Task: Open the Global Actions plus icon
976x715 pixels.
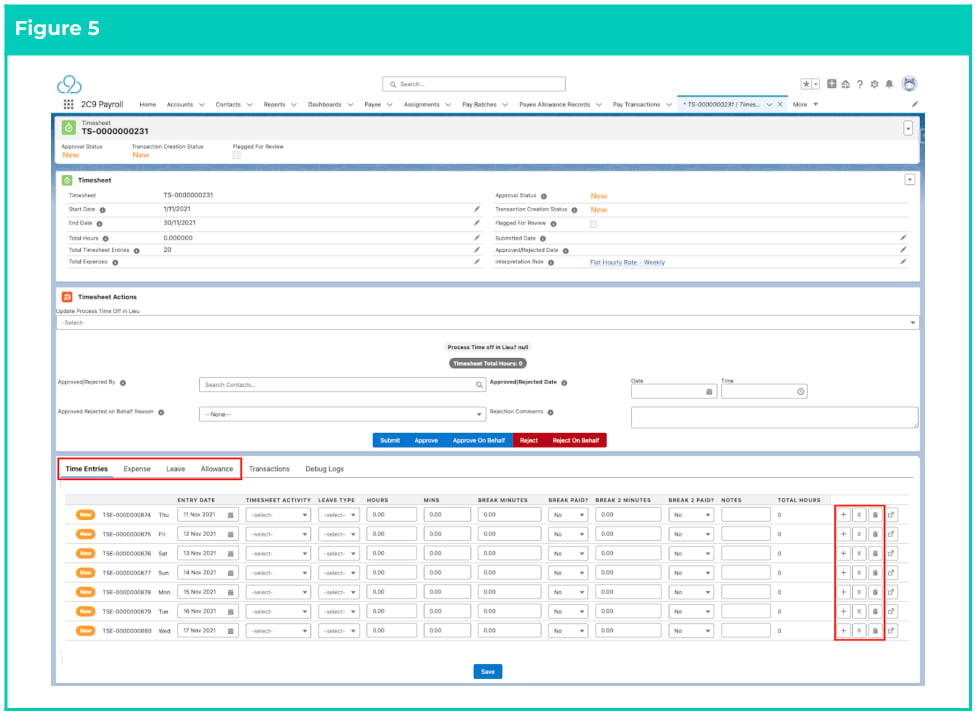Action: point(832,84)
